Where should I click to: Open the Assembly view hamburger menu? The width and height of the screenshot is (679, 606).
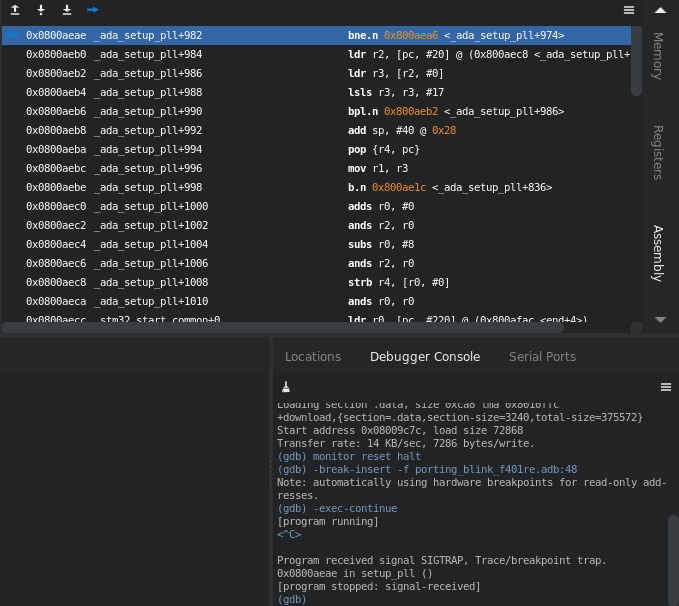629,10
